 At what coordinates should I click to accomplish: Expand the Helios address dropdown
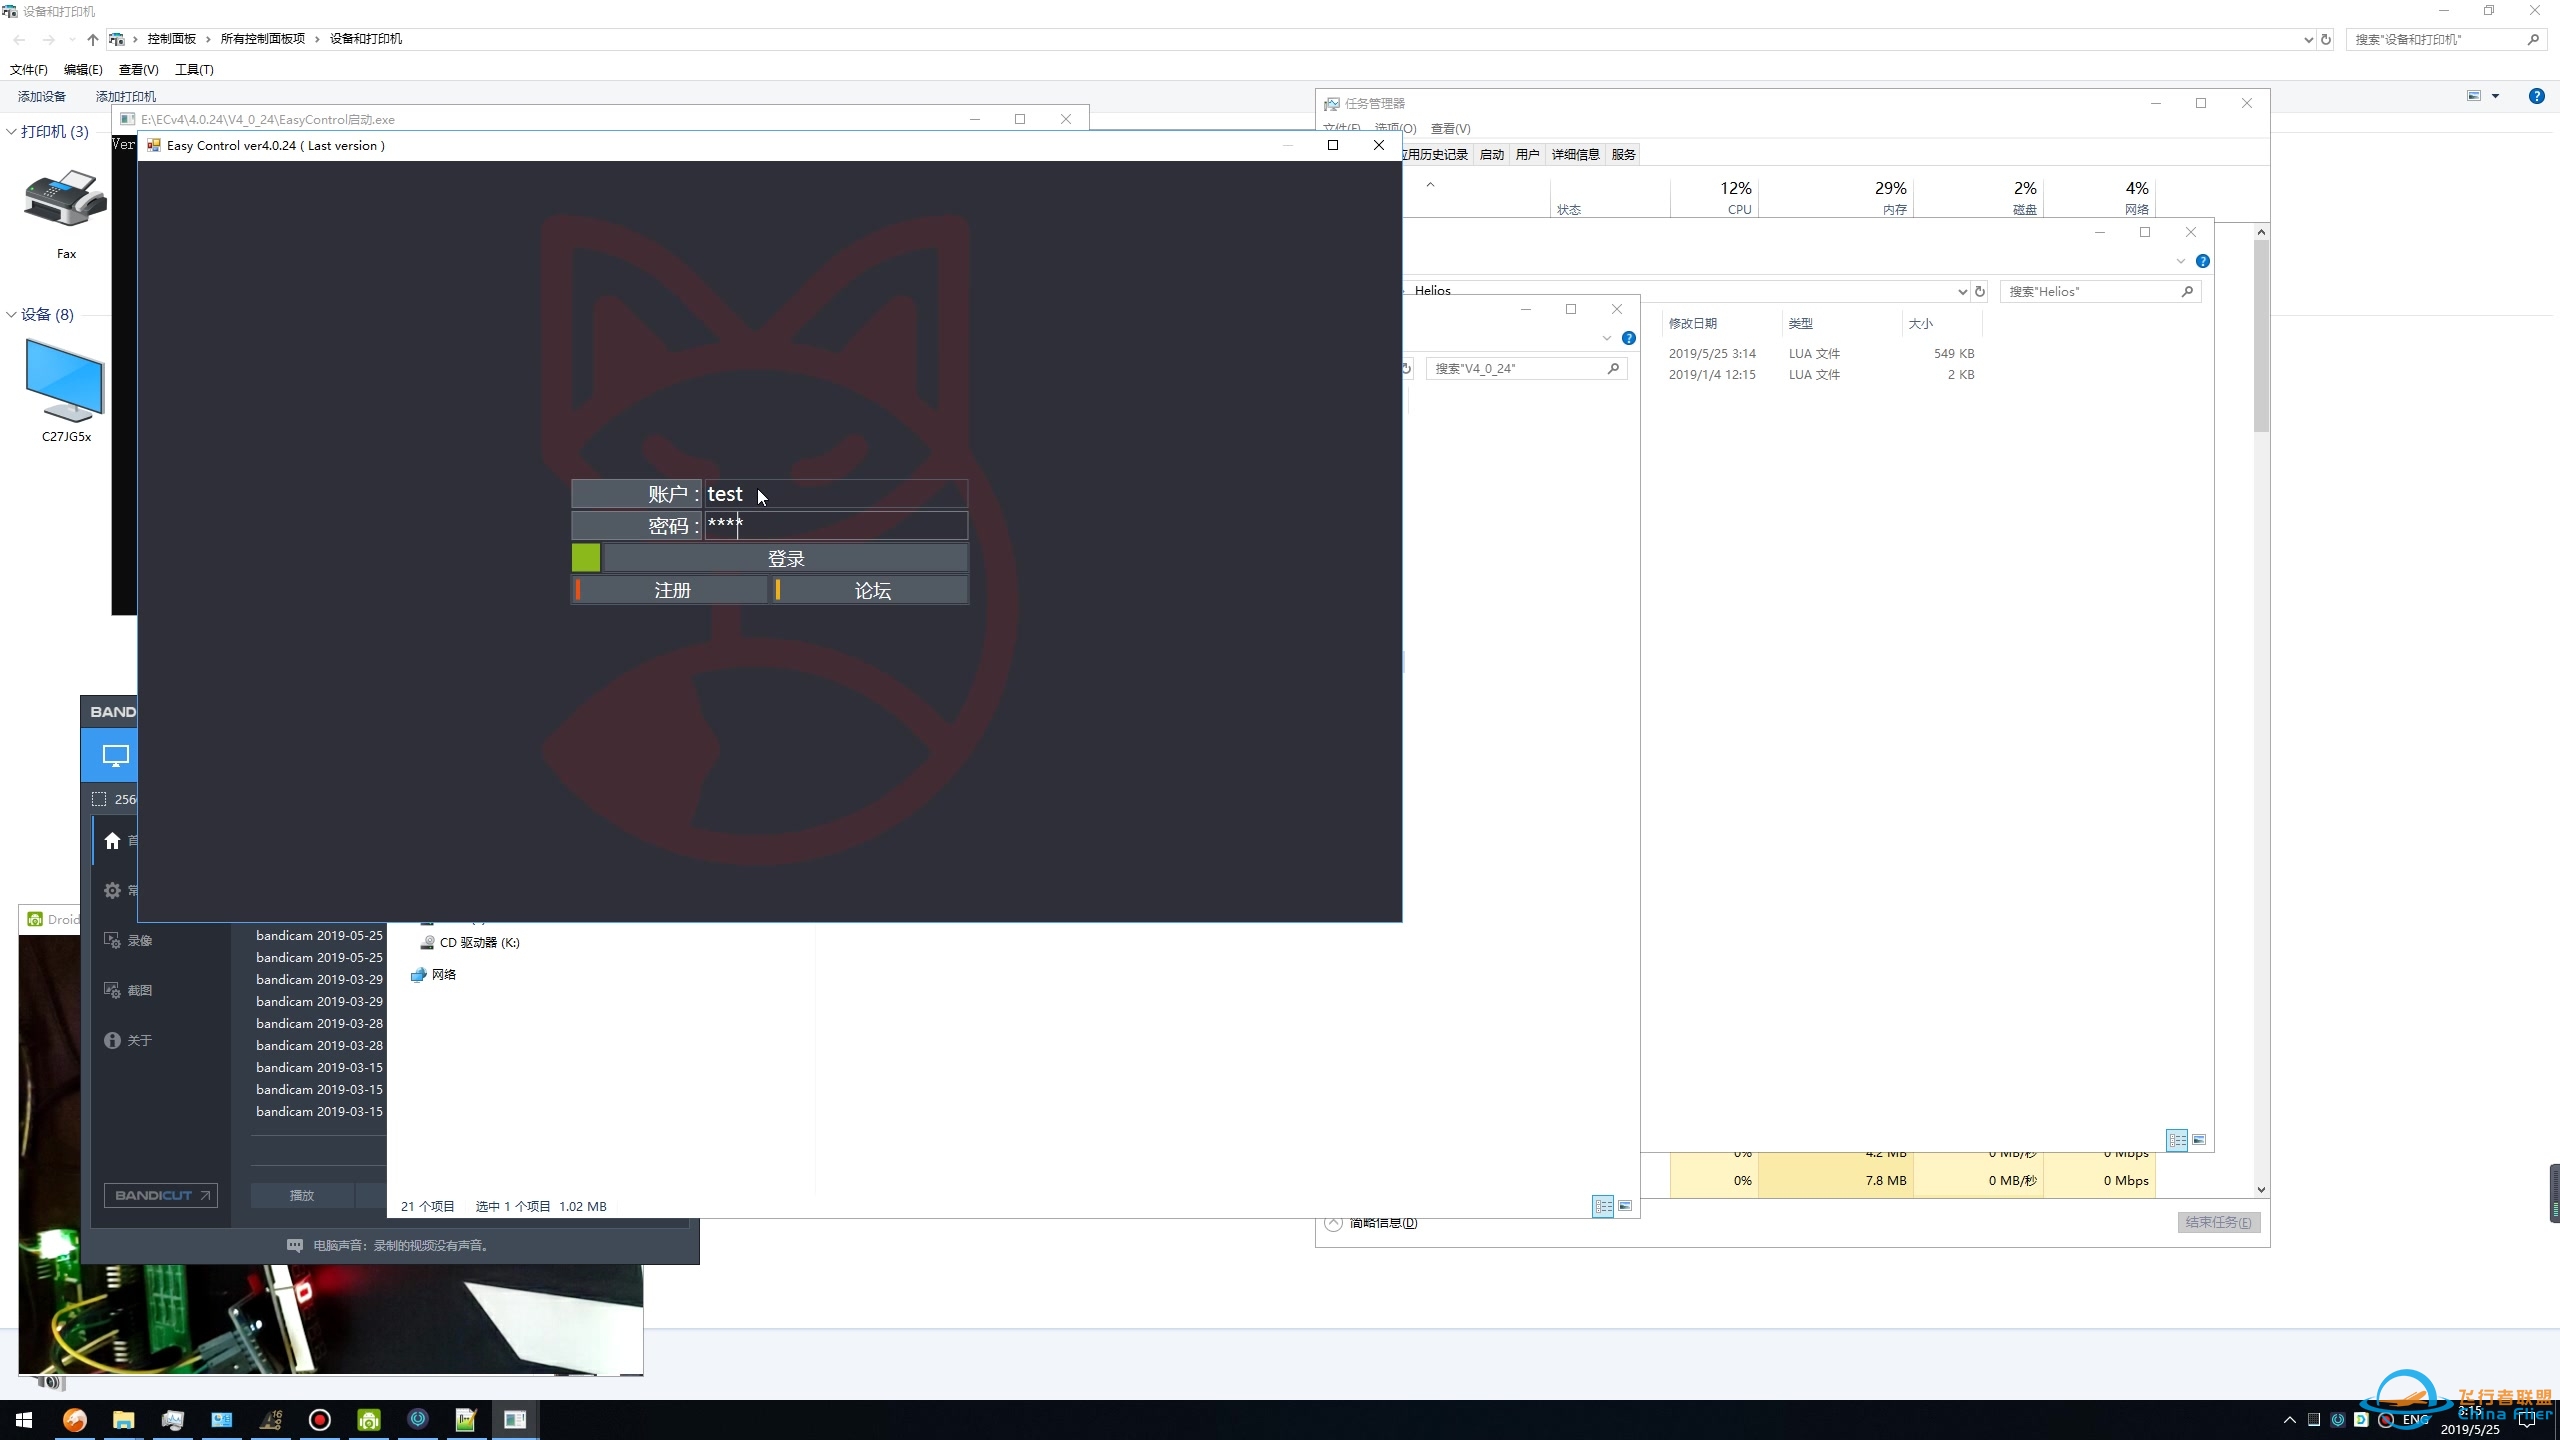(x=1961, y=291)
